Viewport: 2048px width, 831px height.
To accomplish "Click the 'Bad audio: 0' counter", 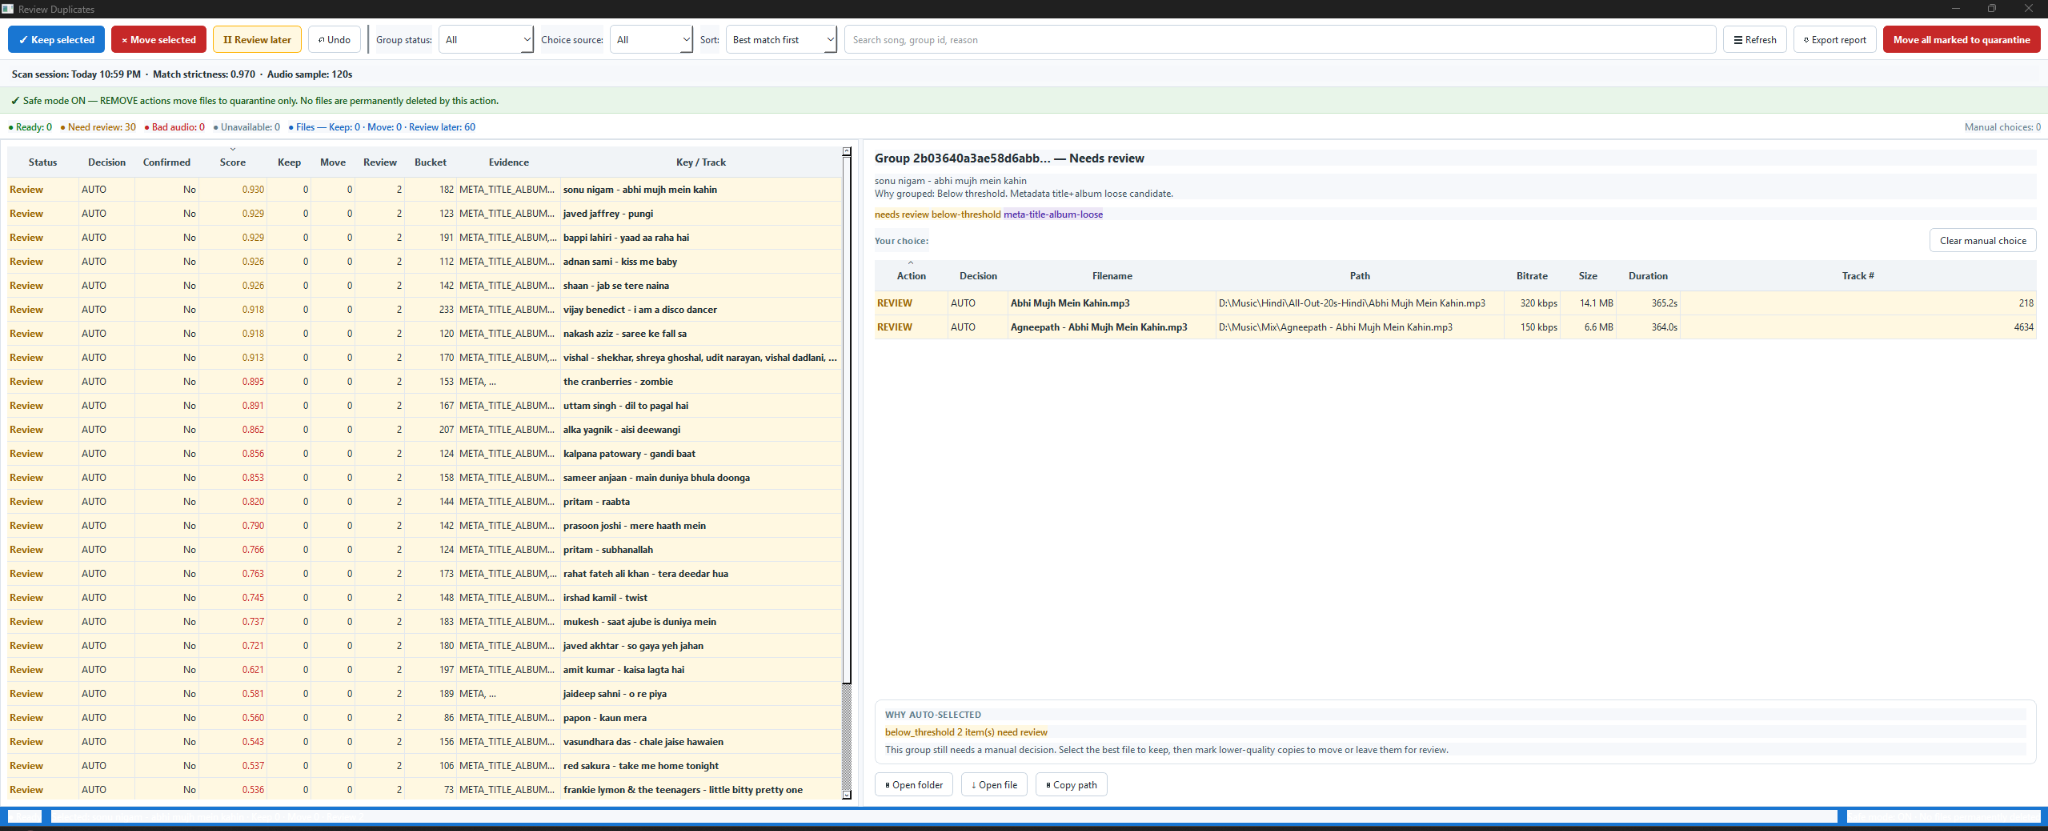I will pyautogui.click(x=175, y=127).
